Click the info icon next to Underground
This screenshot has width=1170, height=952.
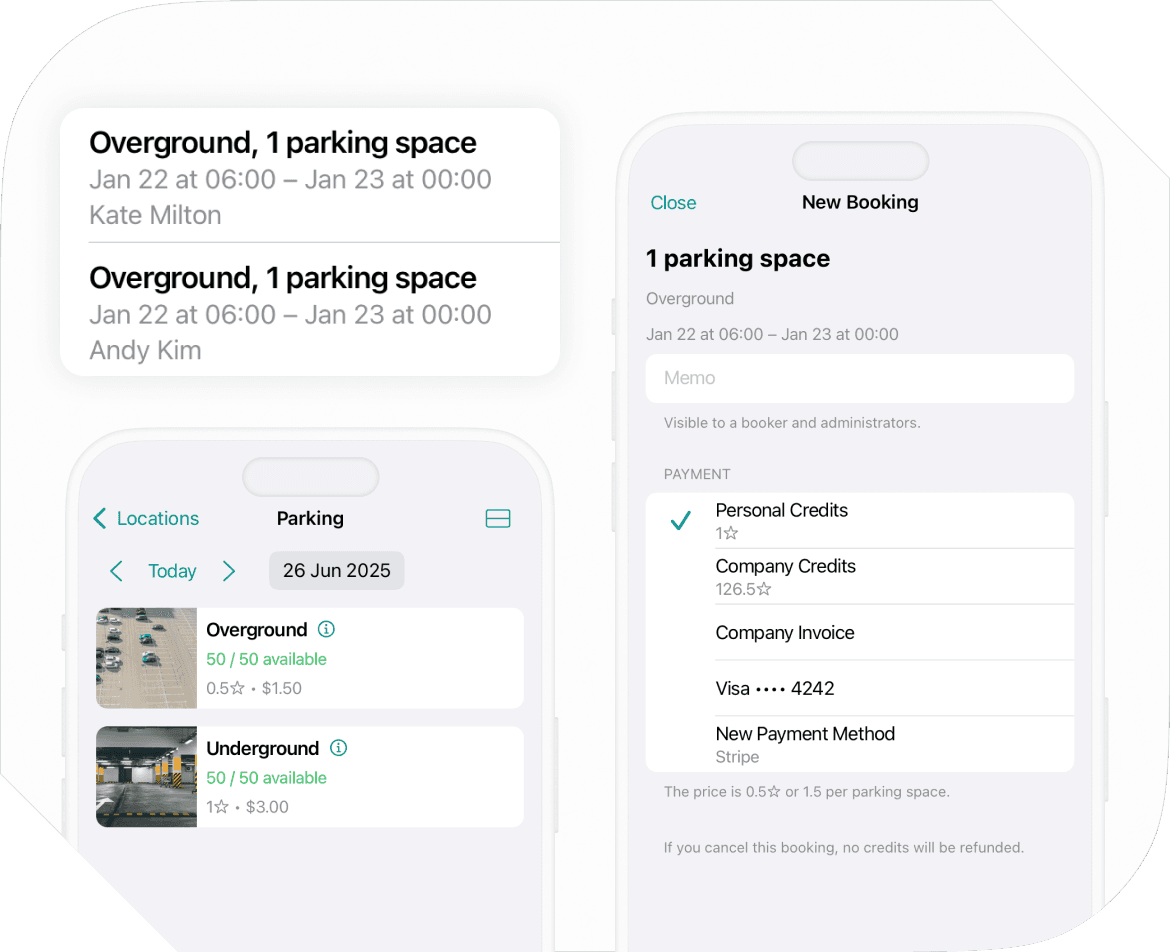click(x=338, y=748)
